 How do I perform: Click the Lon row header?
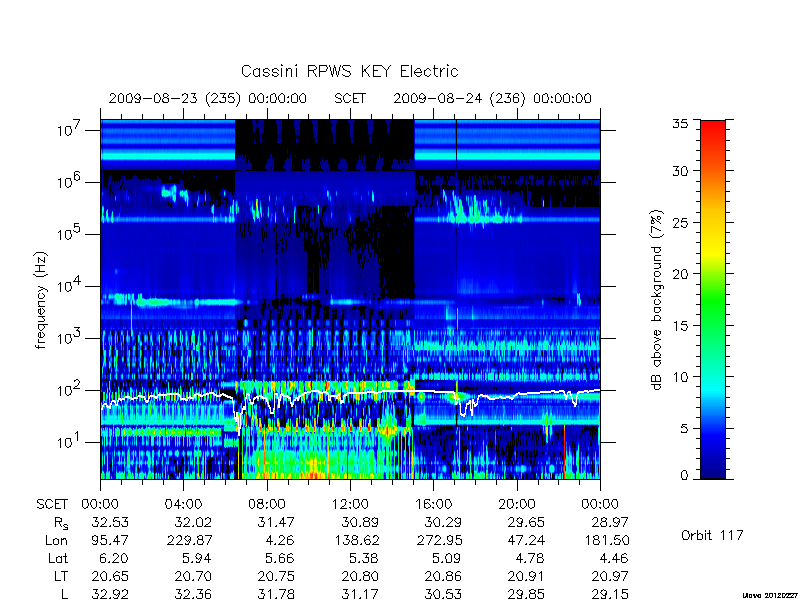[56, 540]
